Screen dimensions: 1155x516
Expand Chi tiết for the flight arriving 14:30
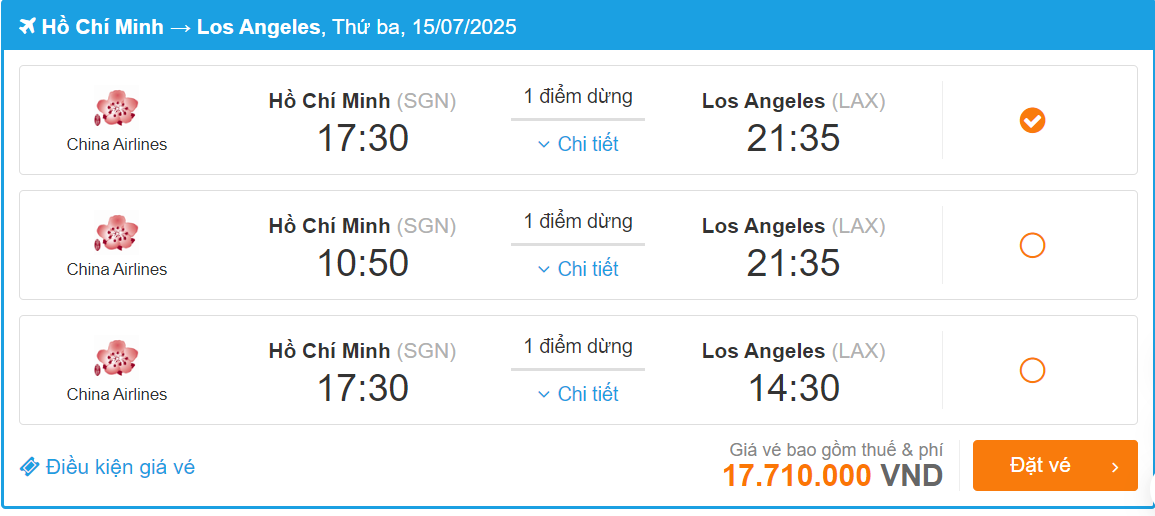[587, 394]
